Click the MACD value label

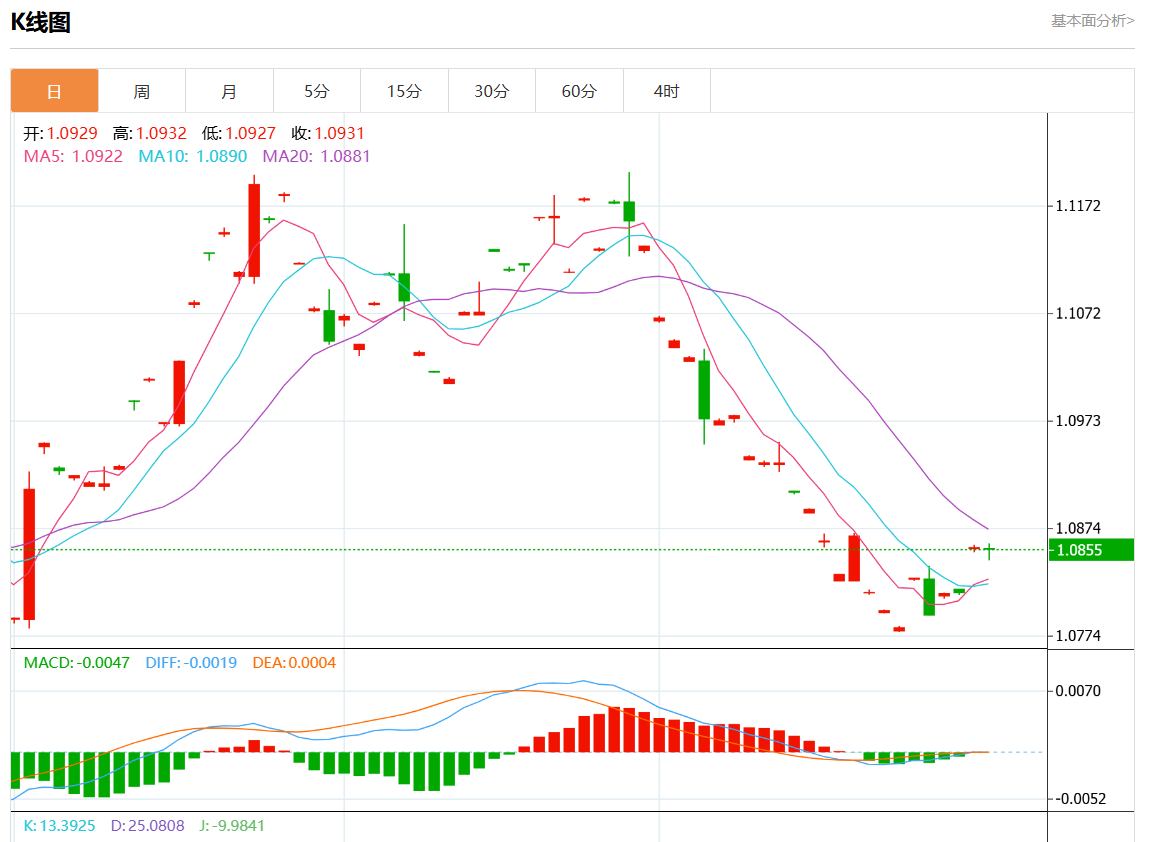[76, 662]
